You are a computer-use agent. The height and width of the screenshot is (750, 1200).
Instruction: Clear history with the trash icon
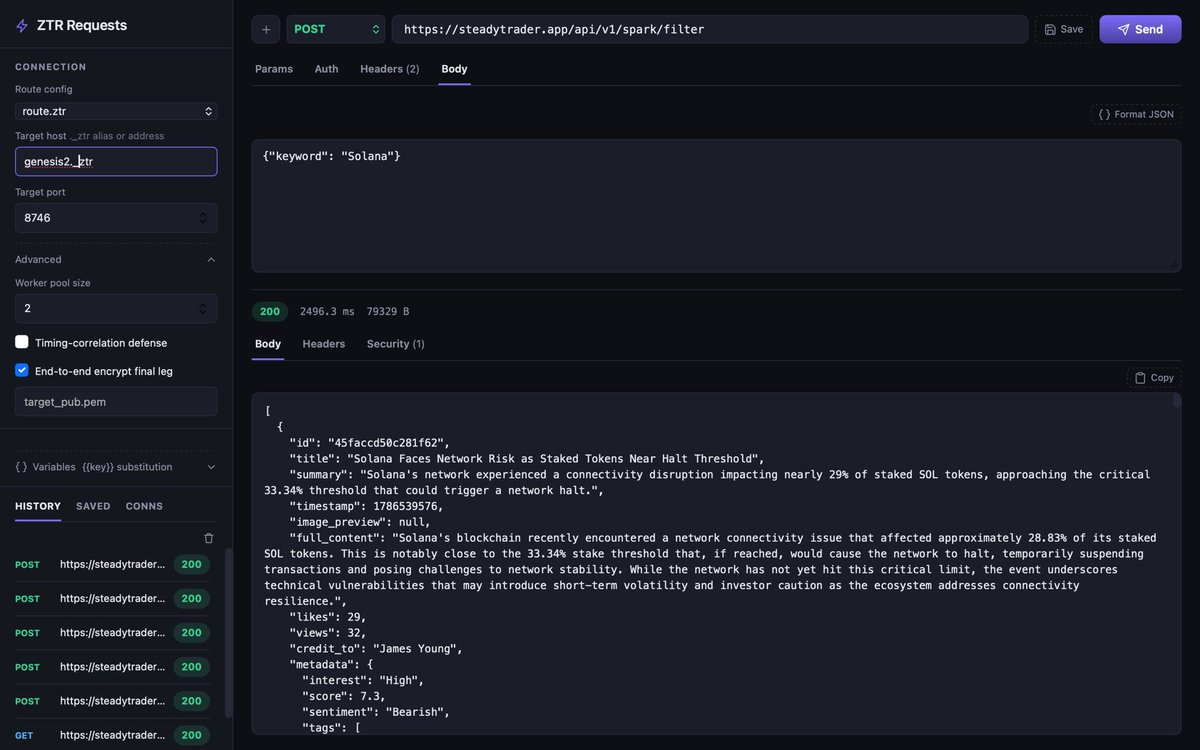click(209, 538)
